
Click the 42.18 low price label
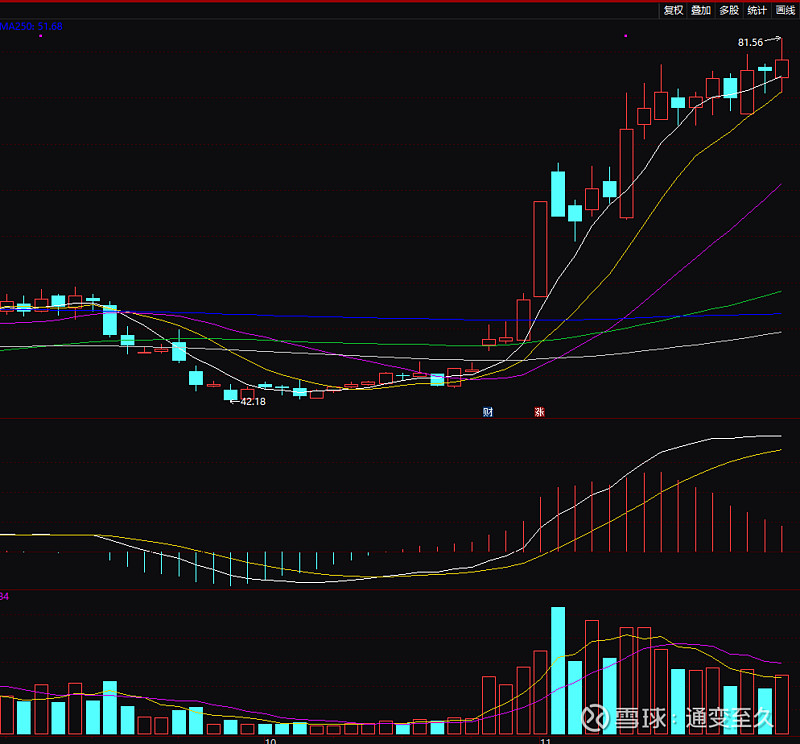253,402
